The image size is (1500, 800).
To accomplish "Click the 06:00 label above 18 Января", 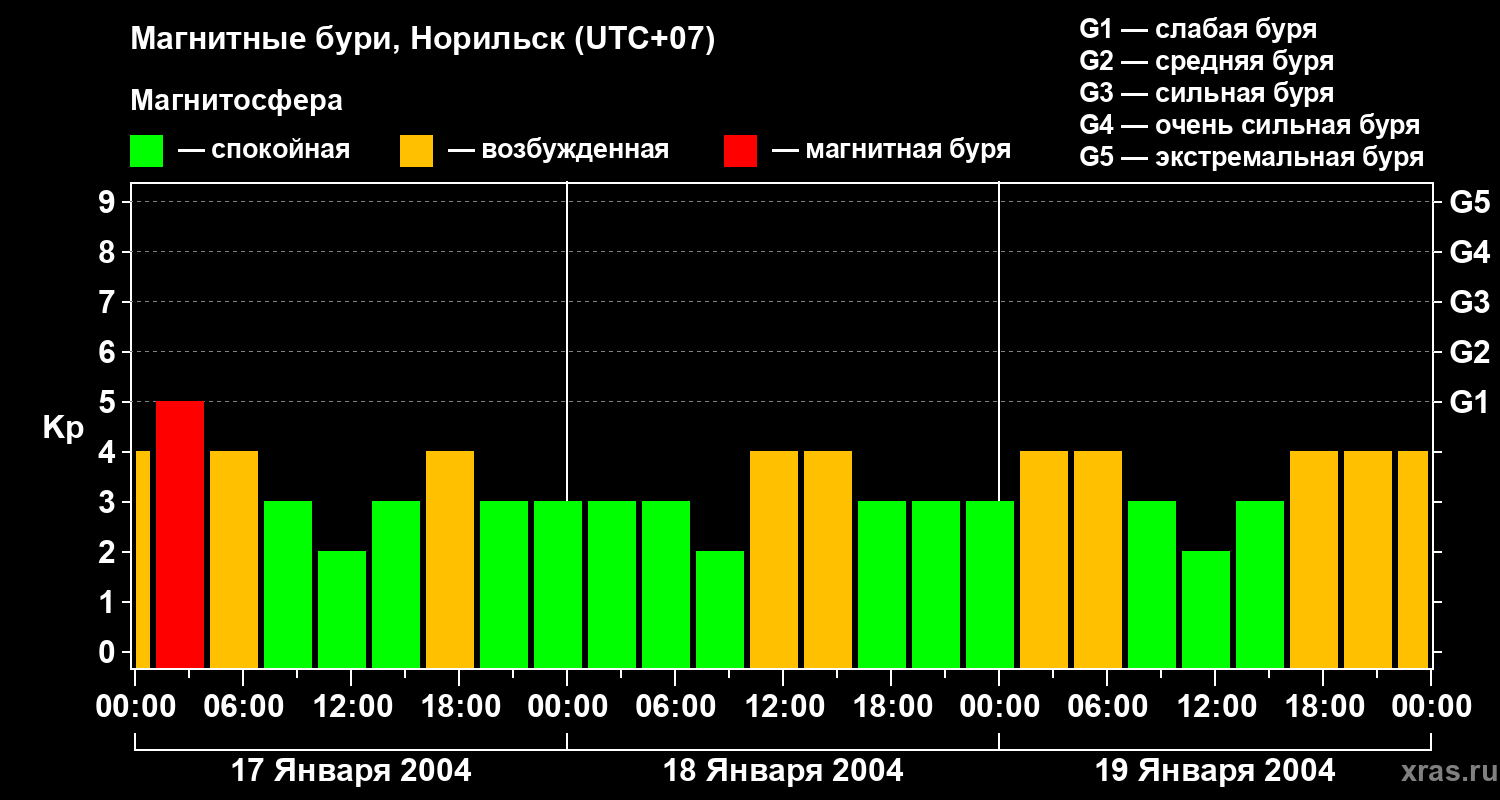I will (675, 707).
